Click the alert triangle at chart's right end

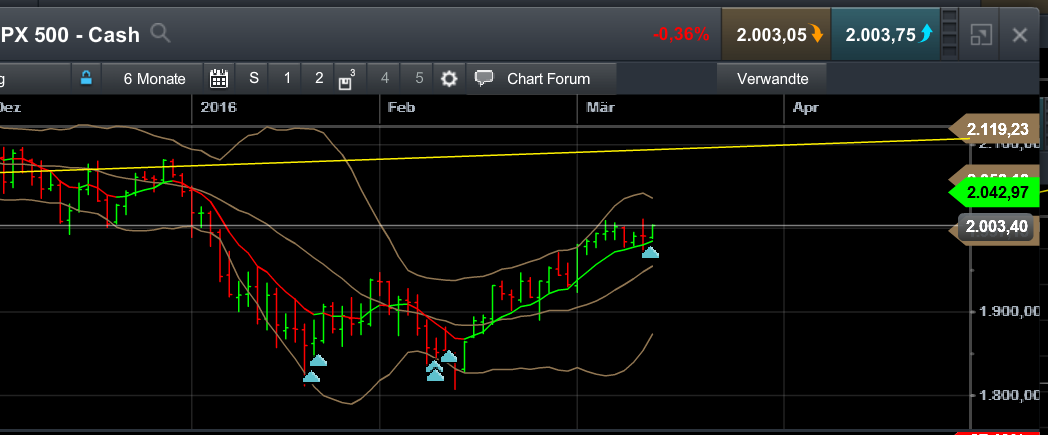point(650,252)
